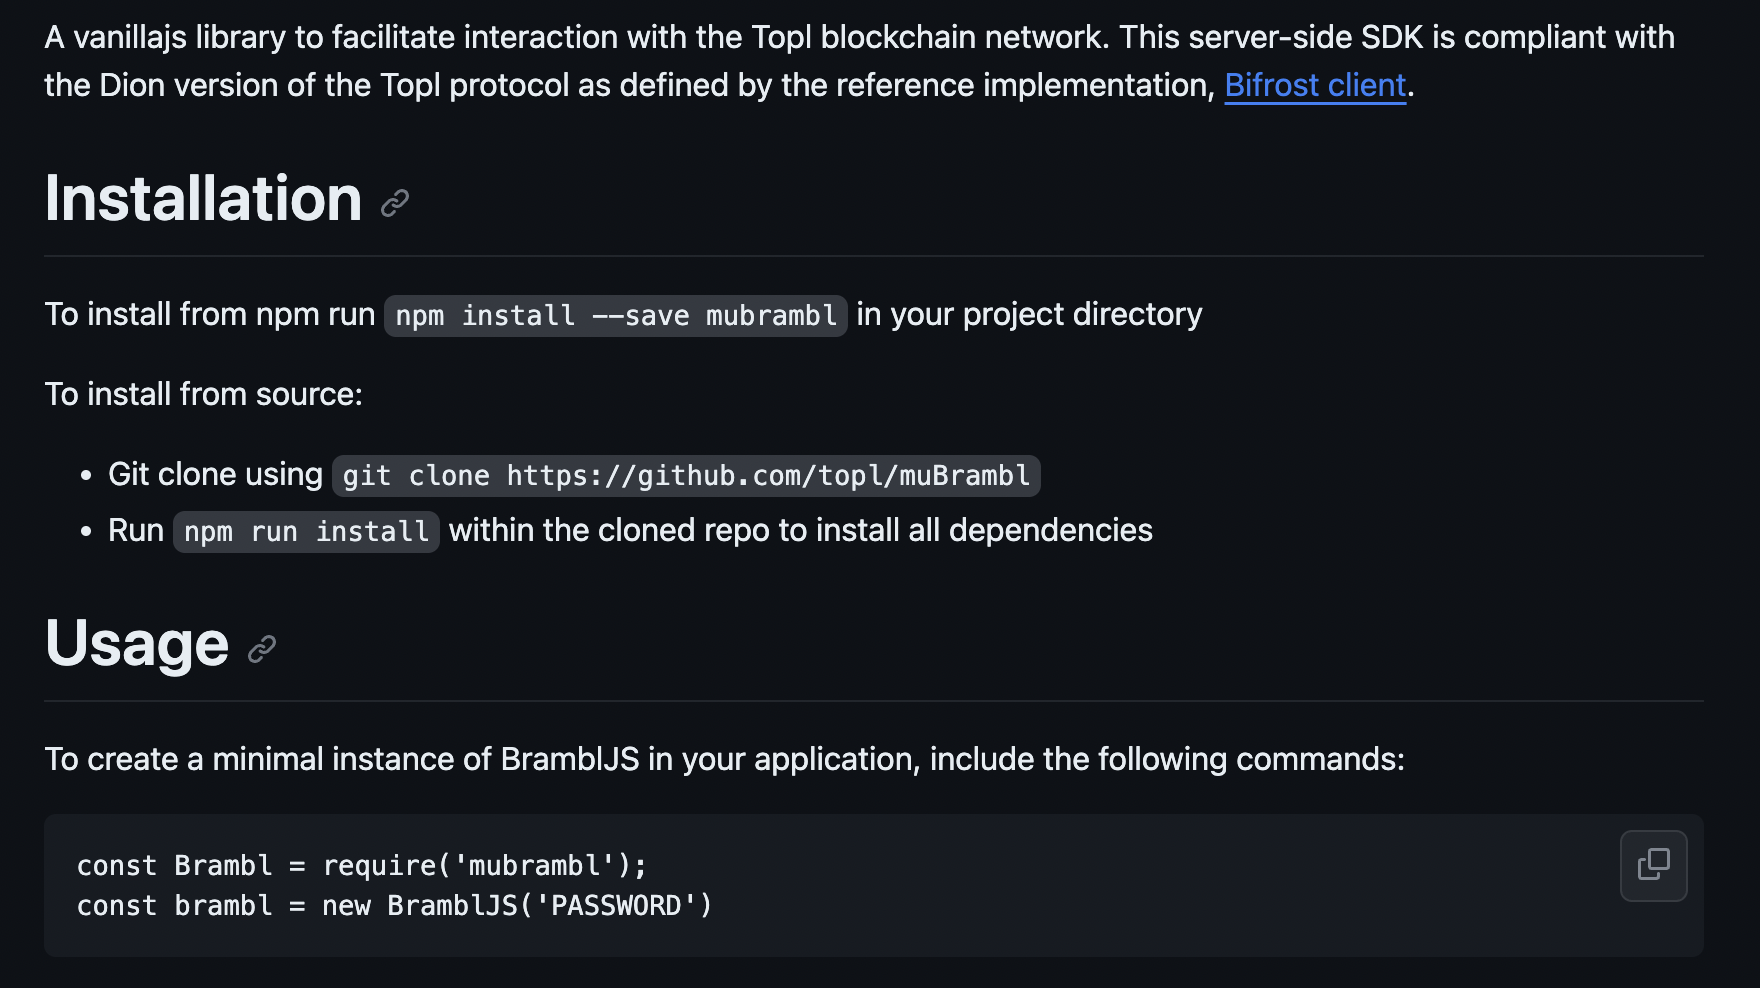Click the 'mubrambl' string in the require call
Viewport: 1760px width, 988px height.
coord(534,866)
